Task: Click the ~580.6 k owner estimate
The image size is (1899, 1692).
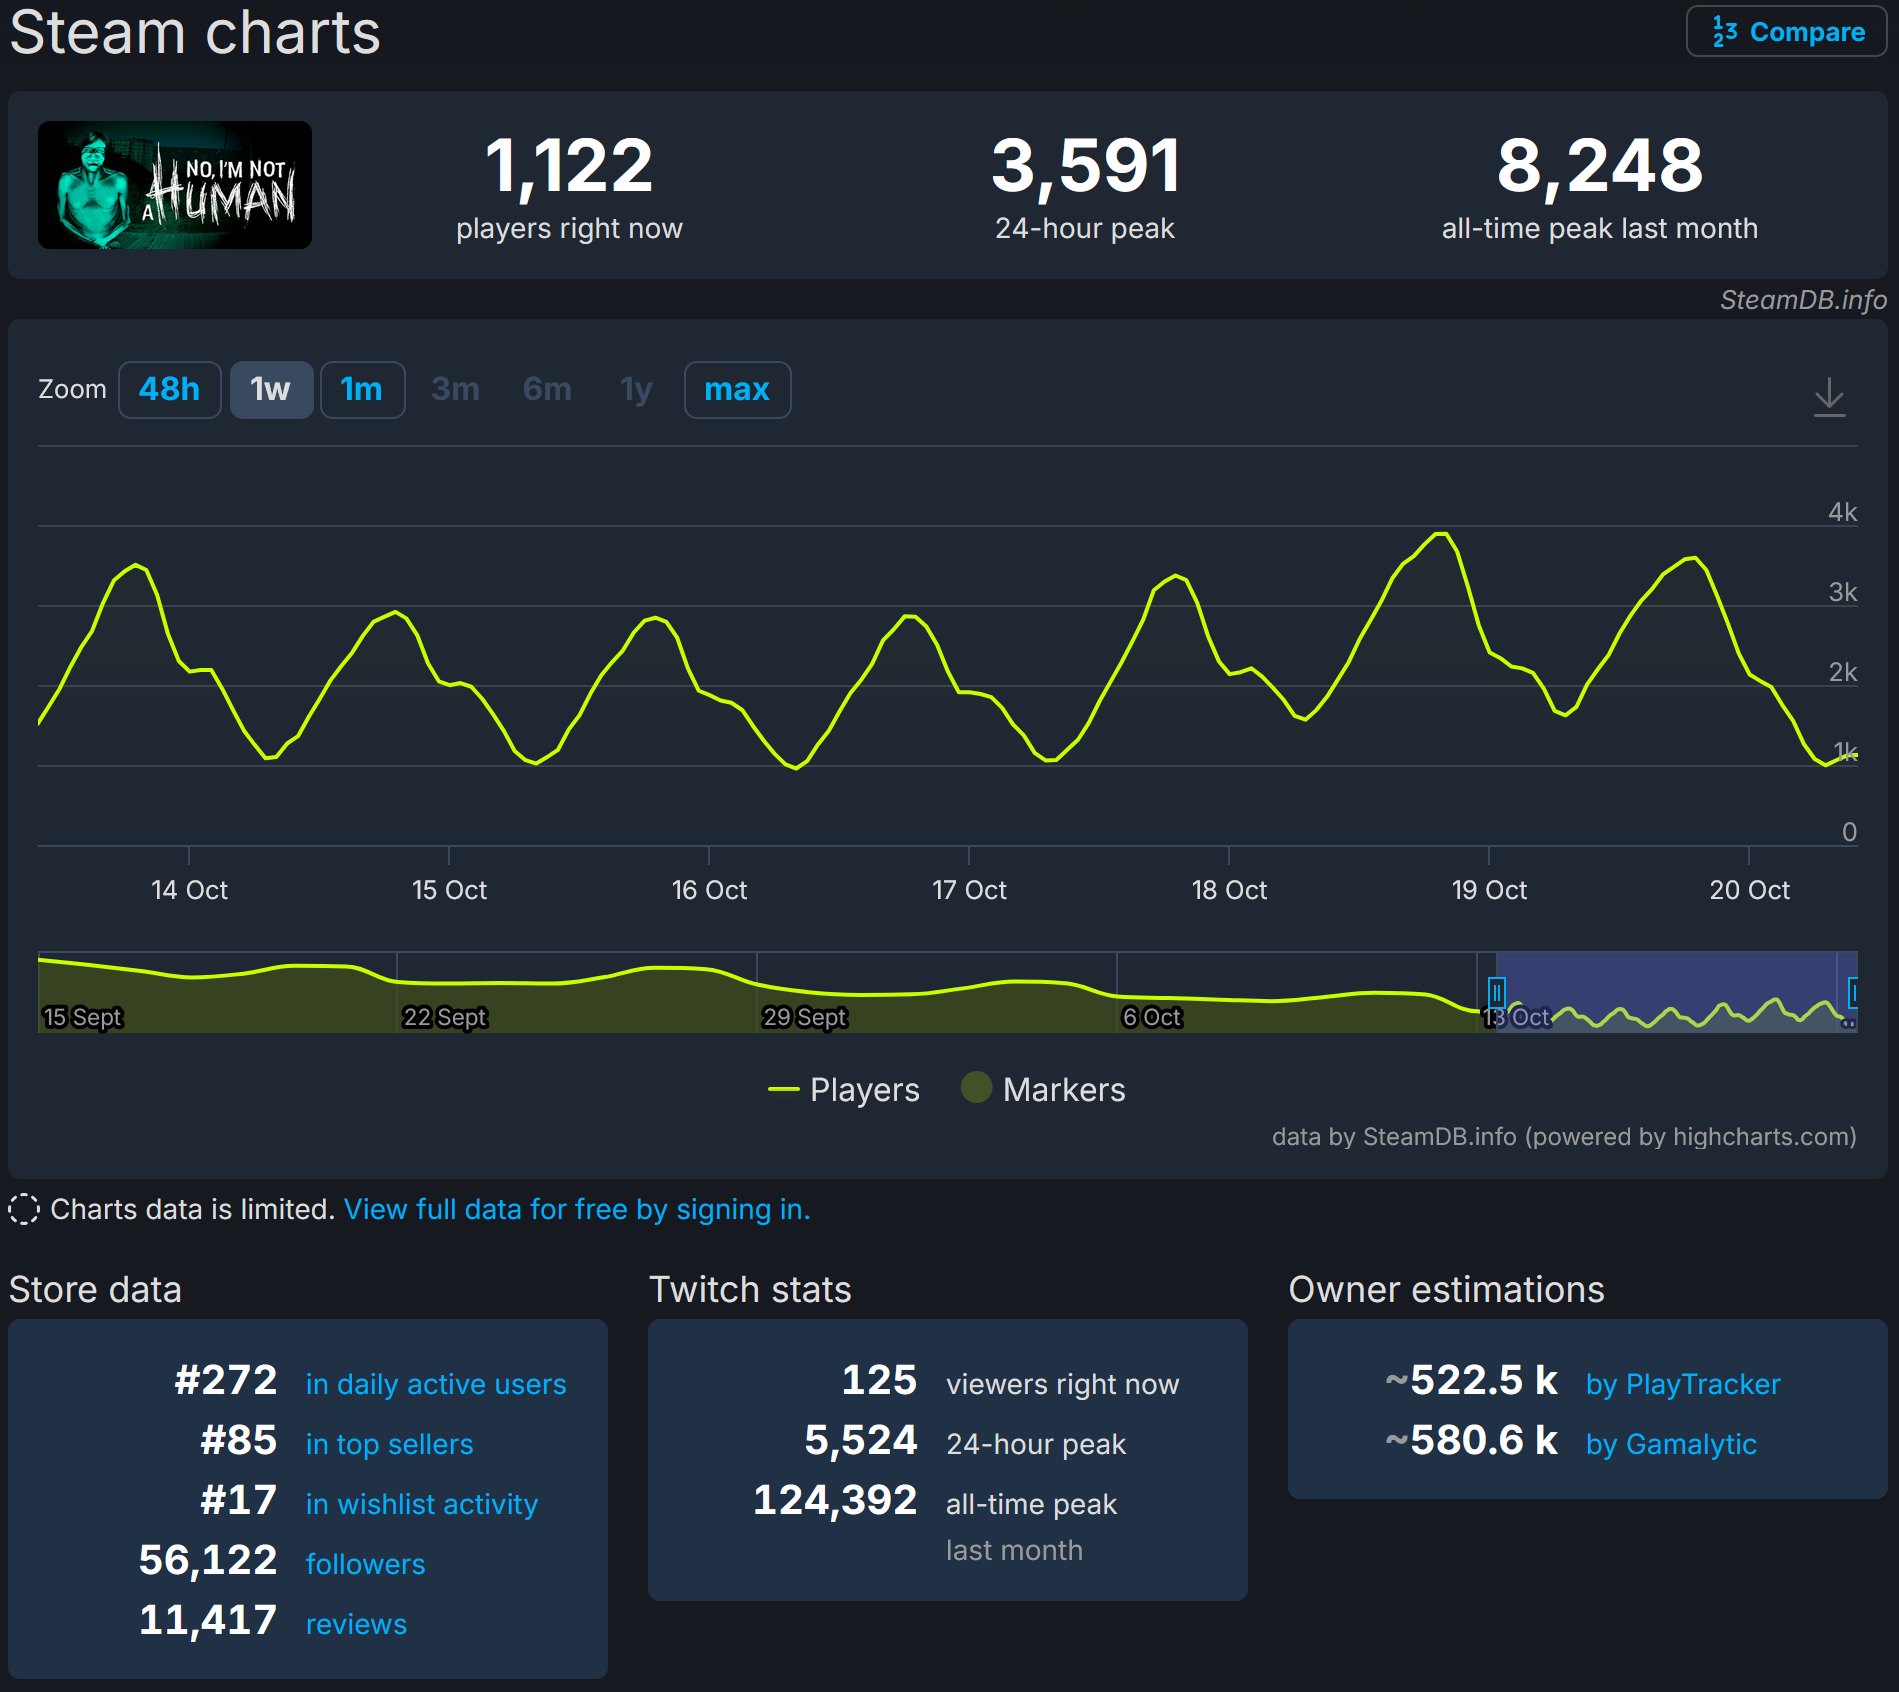Action: pos(1471,1440)
